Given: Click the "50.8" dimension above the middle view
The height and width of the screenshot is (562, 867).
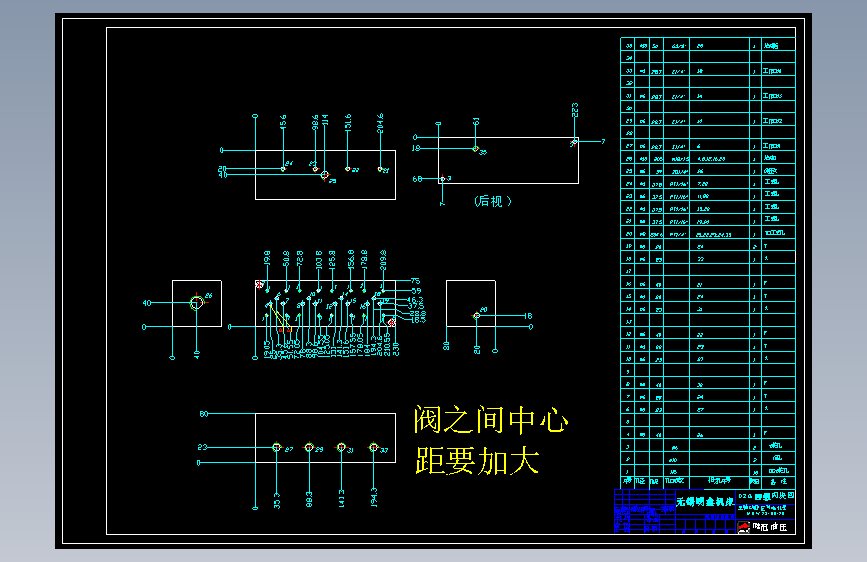Looking at the screenshot, I should click(x=286, y=258).
